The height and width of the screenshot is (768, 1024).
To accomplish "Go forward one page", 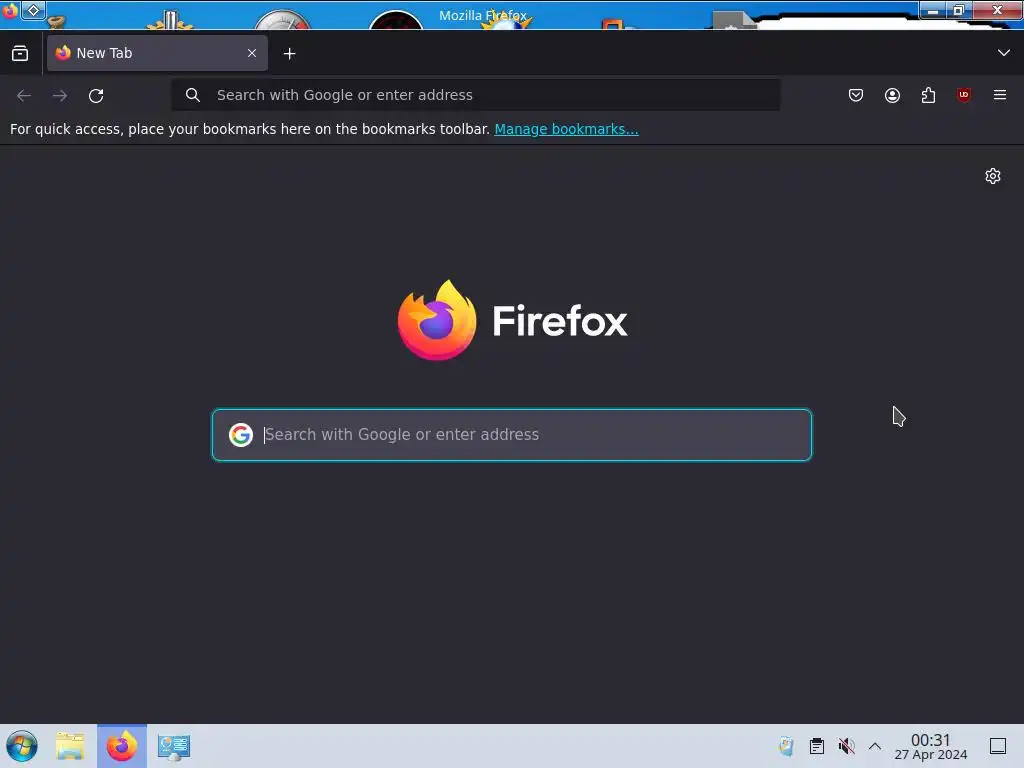I will pos(60,95).
